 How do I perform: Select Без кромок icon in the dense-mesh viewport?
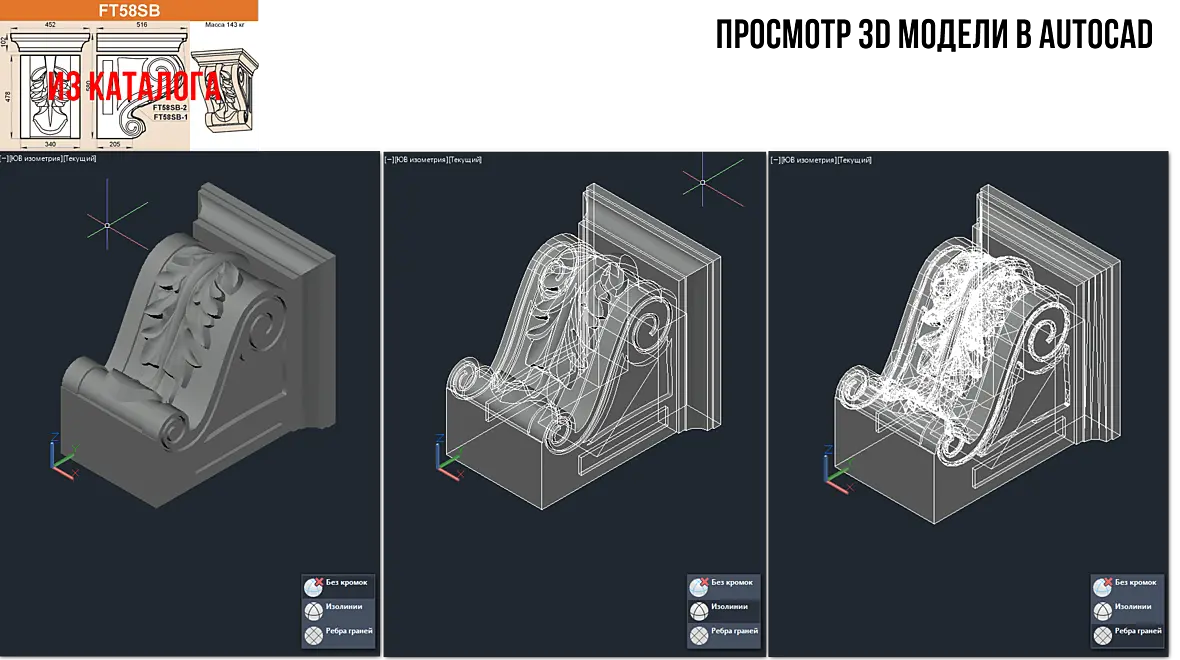click(x=1102, y=586)
